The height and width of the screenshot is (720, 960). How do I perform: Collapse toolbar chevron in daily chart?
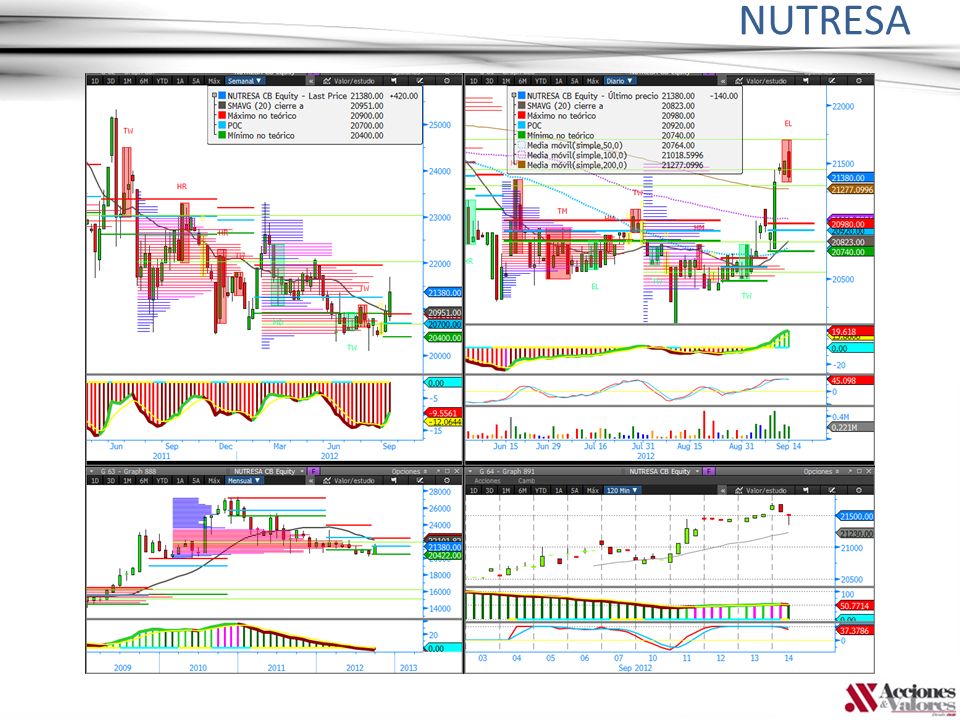click(x=723, y=81)
